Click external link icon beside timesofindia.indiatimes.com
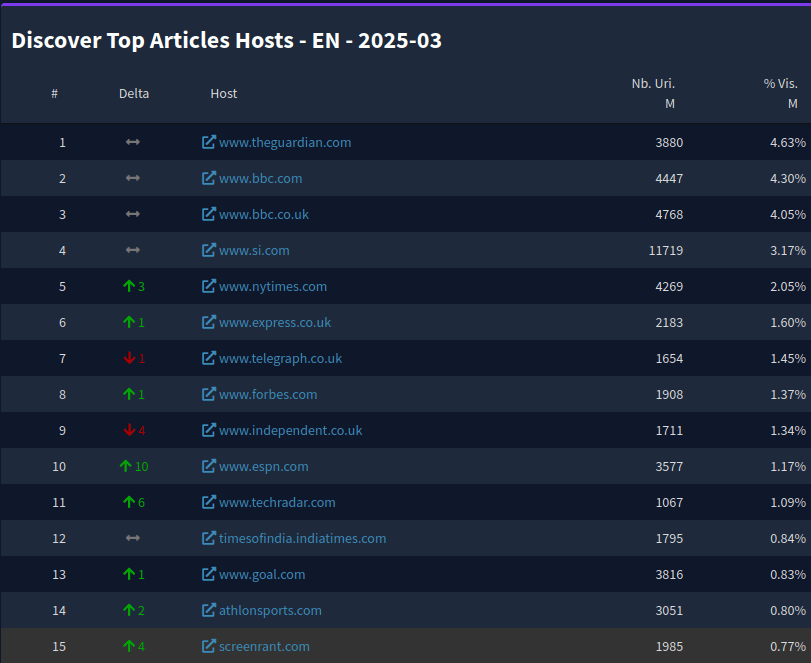Screen dimensions: 811x663 coord(208,538)
